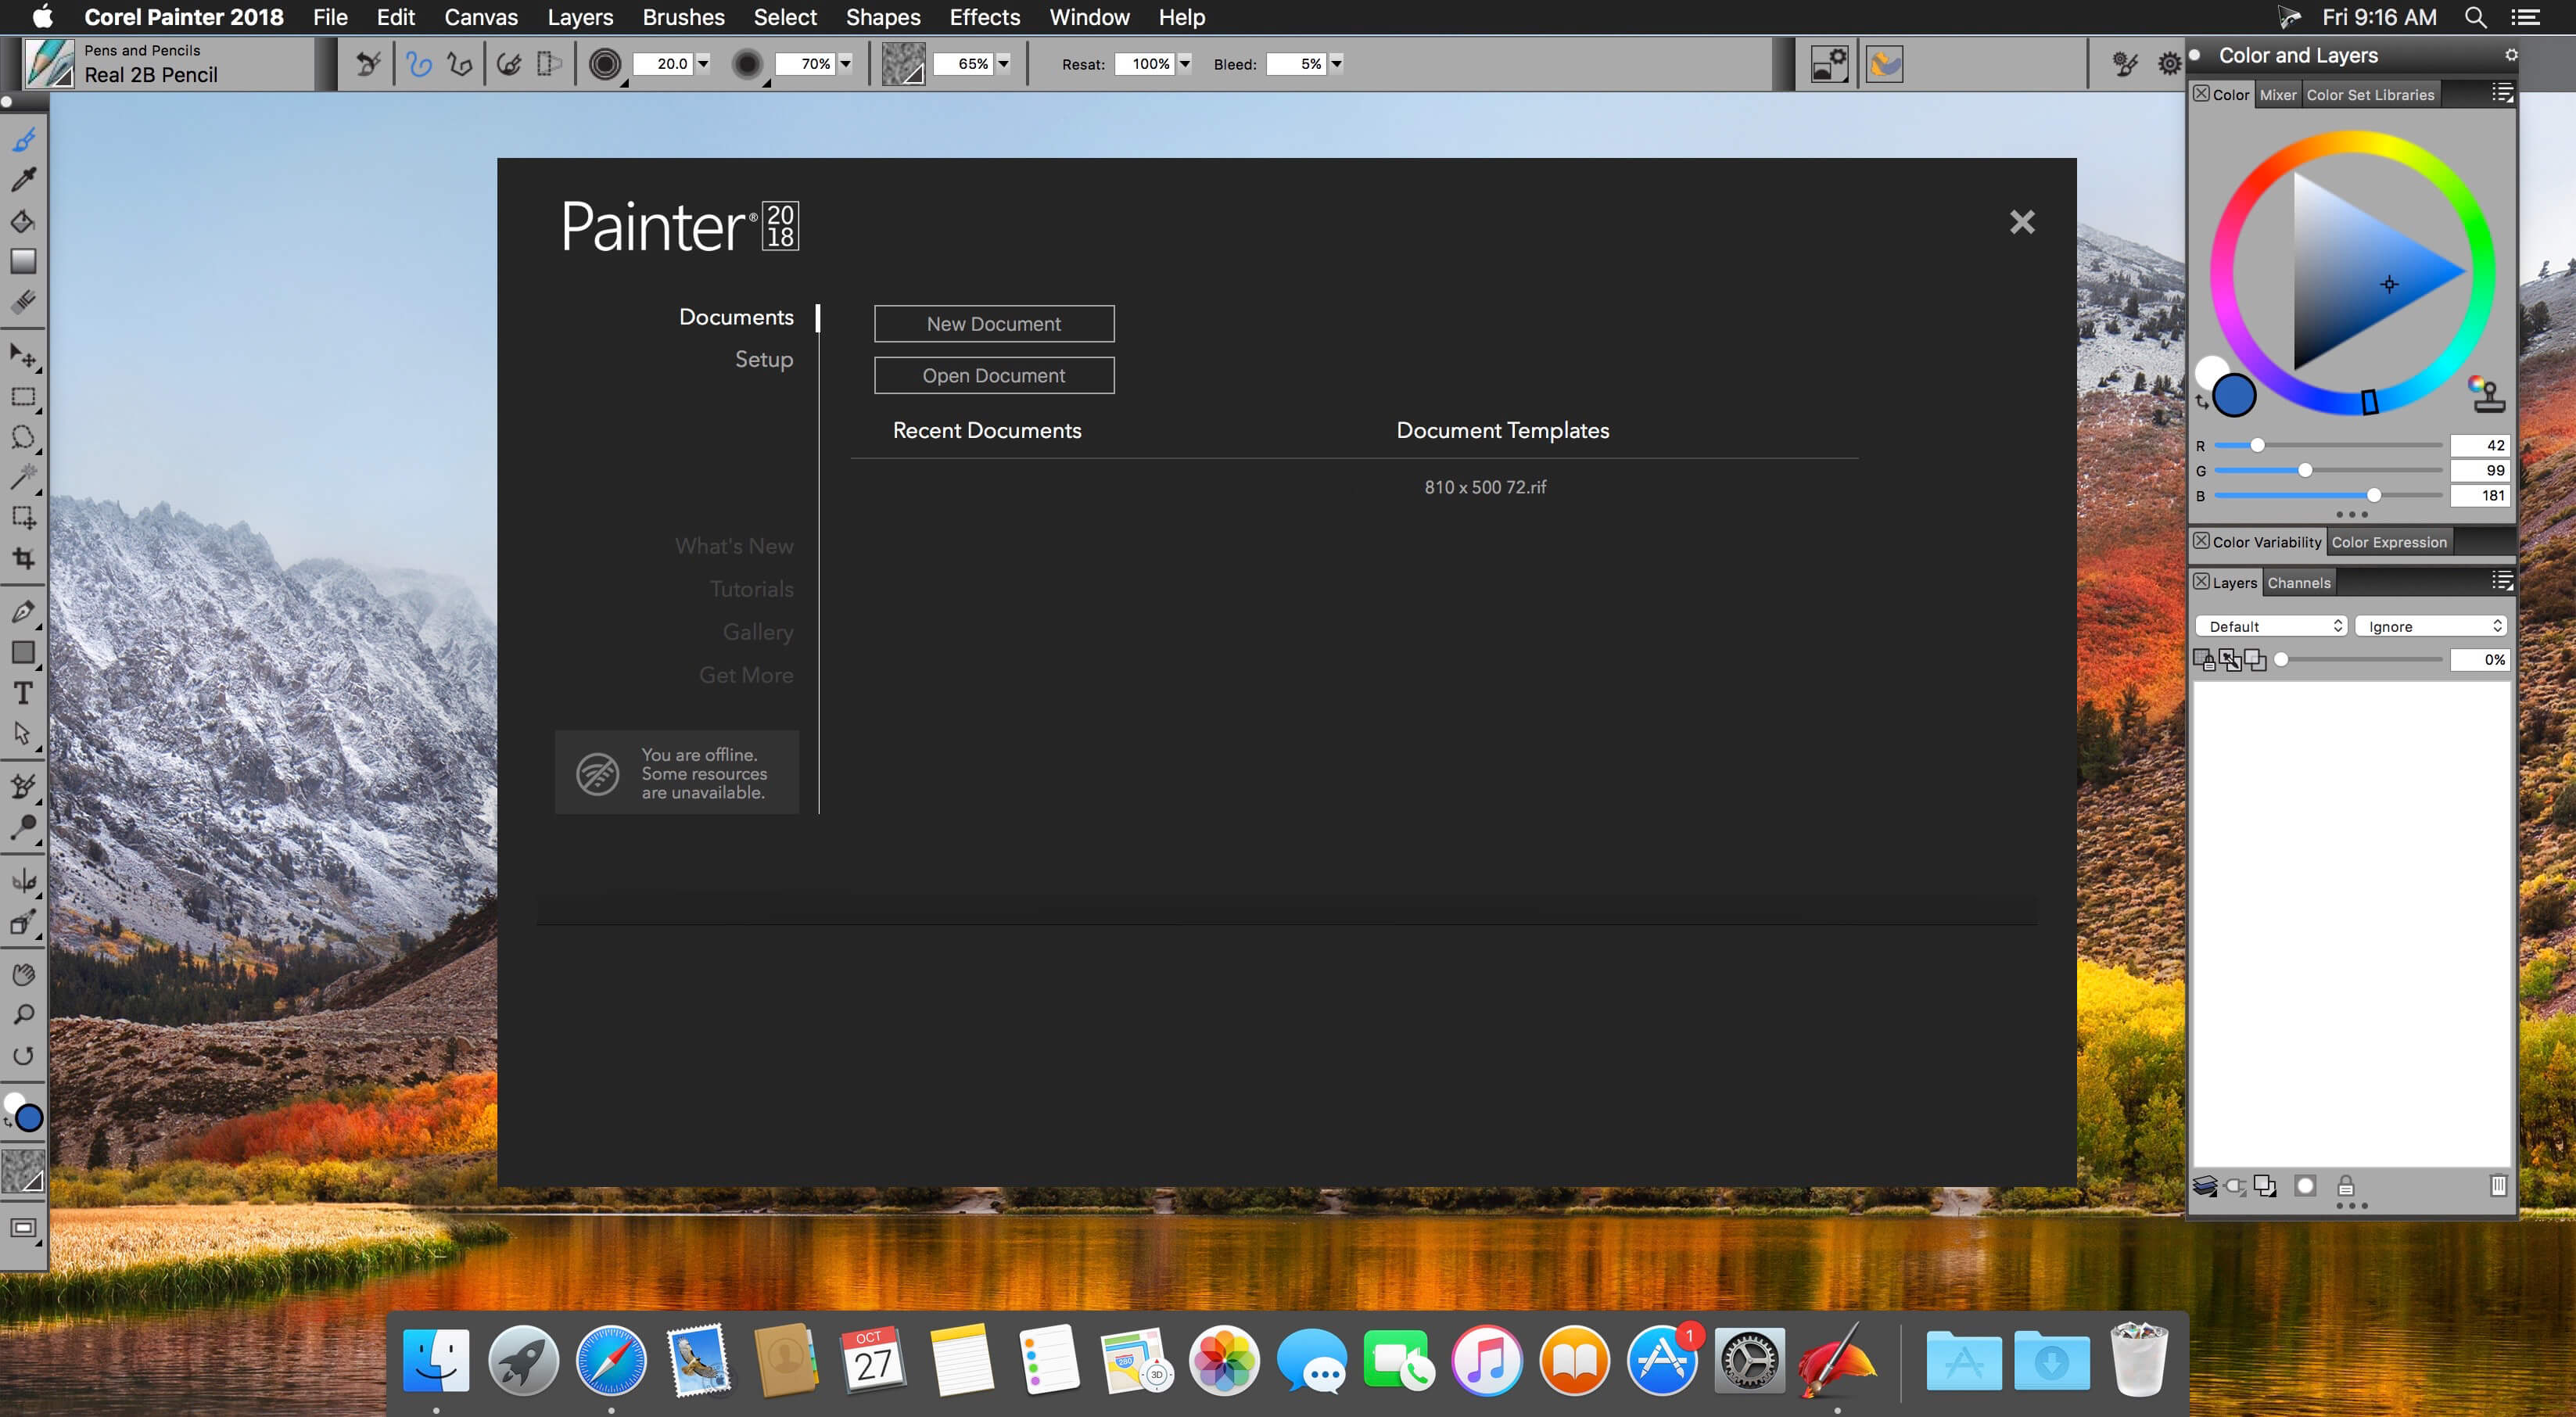
Task: Toggle the Lock Layer icon
Action: [2346, 1186]
